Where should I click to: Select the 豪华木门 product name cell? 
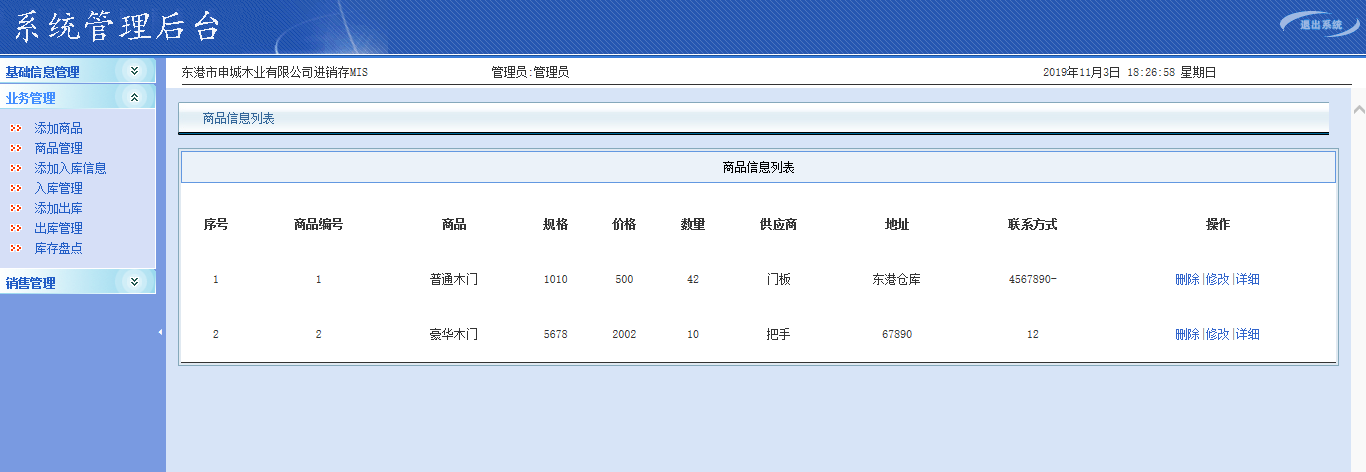click(x=454, y=334)
